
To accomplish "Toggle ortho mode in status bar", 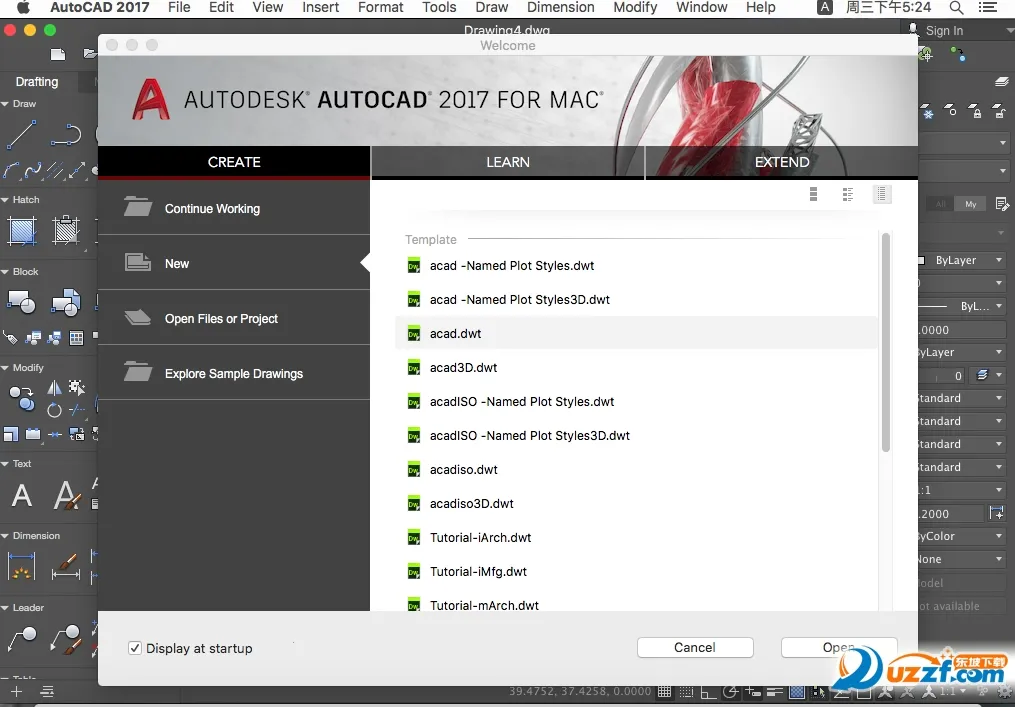I will (x=708, y=691).
